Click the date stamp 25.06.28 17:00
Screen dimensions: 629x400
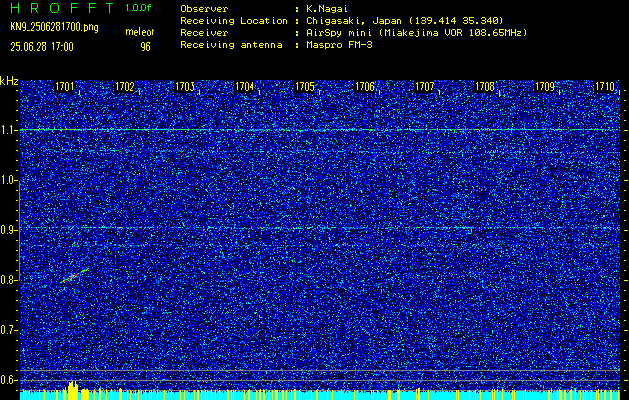pos(42,47)
